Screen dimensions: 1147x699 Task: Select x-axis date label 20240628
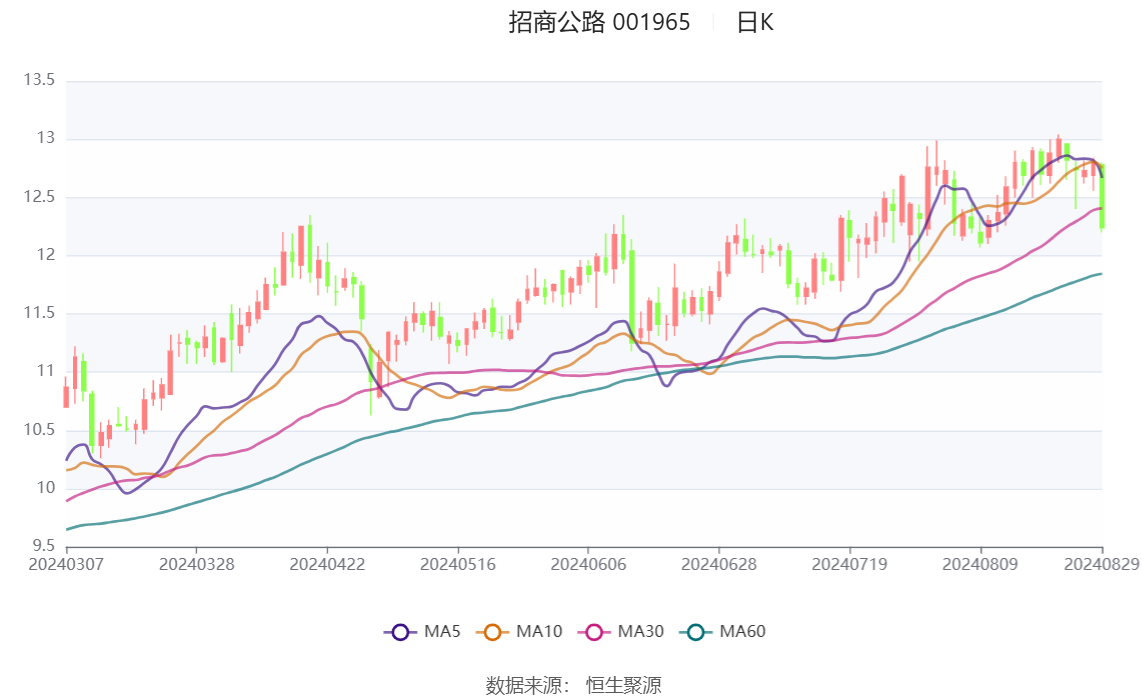(719, 564)
